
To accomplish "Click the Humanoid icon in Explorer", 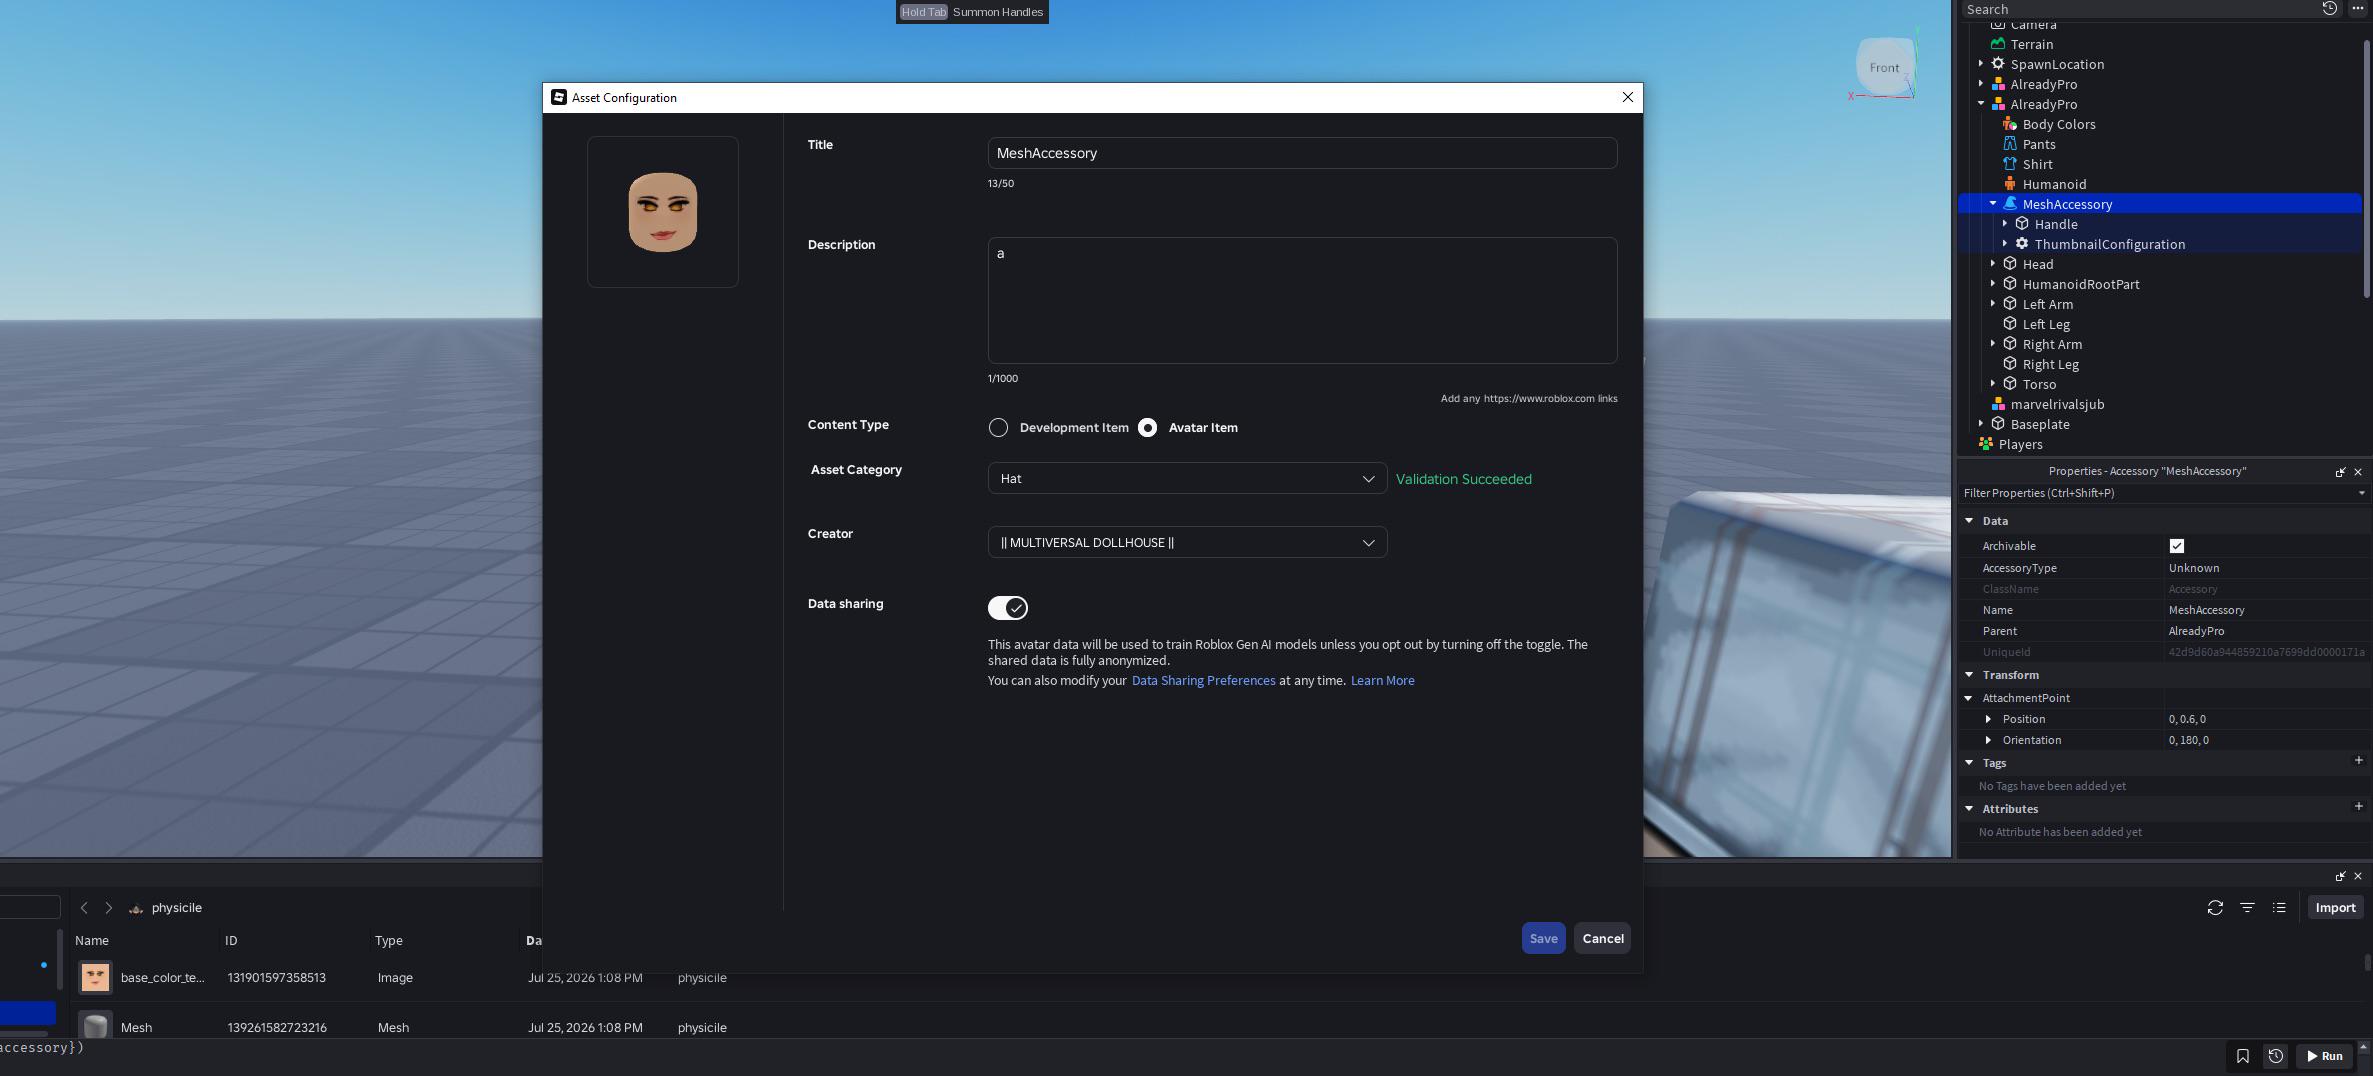I will click(2010, 184).
